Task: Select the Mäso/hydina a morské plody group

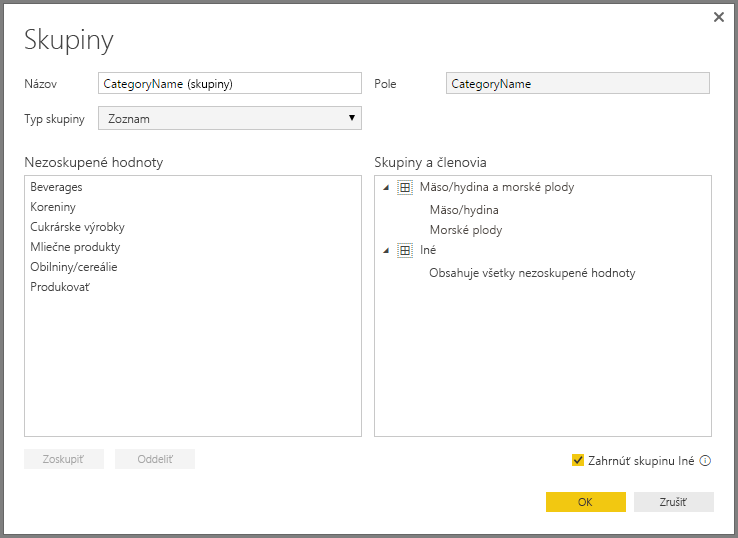Action: point(497,187)
